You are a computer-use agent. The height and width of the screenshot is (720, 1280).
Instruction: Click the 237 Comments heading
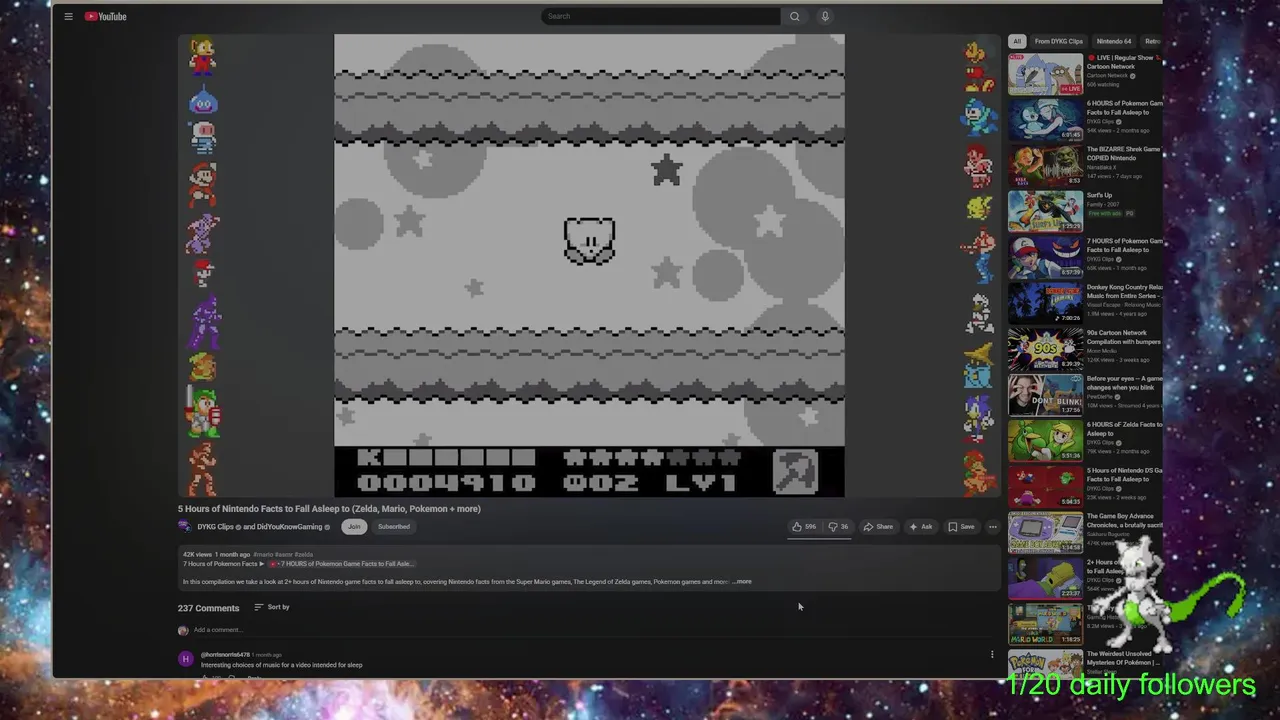point(208,608)
